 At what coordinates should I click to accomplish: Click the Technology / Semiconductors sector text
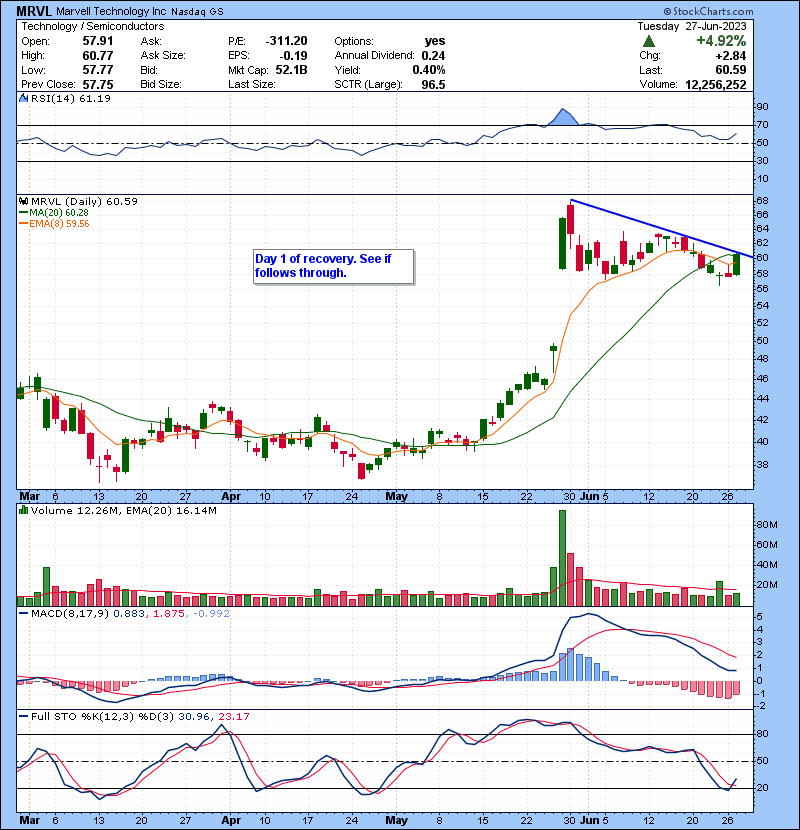(93, 26)
